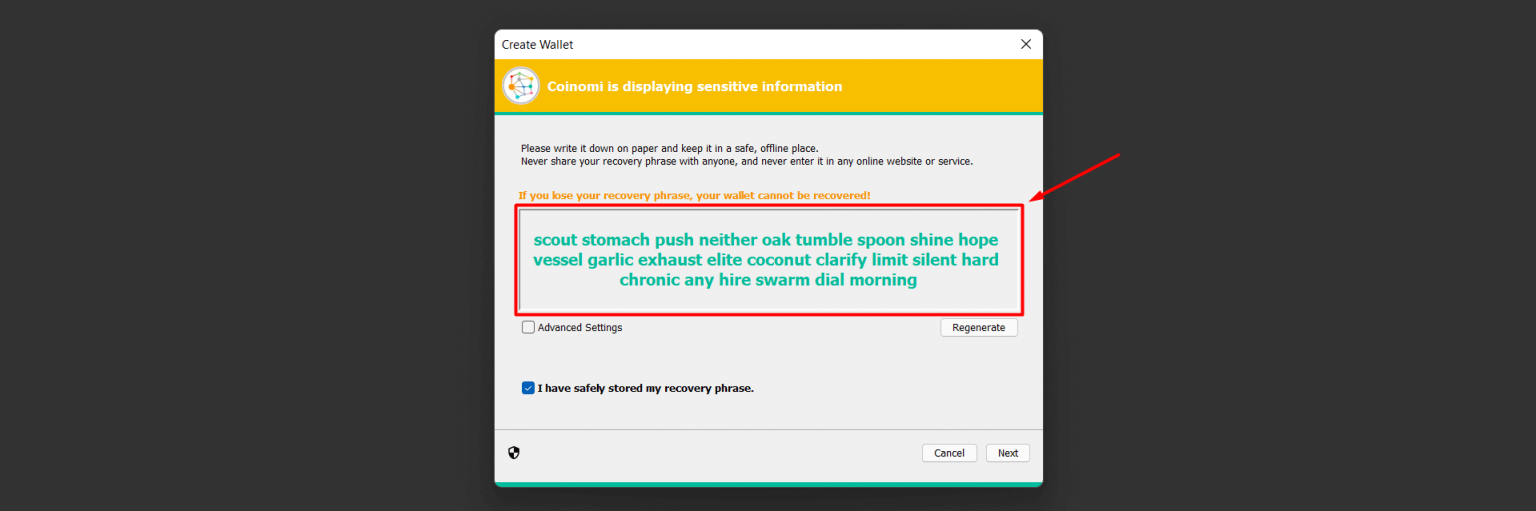Viewport: 1536px width, 511px height.
Task: Close the Create Wallet dialog
Action: coord(1025,44)
